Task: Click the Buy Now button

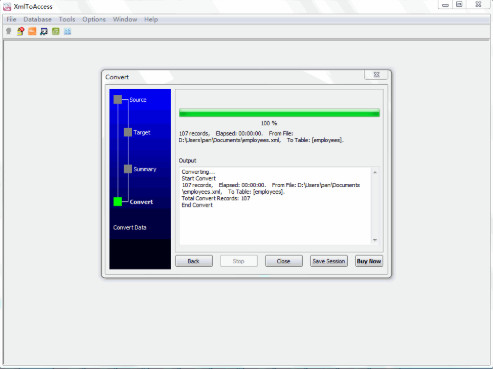Action: [x=369, y=261]
